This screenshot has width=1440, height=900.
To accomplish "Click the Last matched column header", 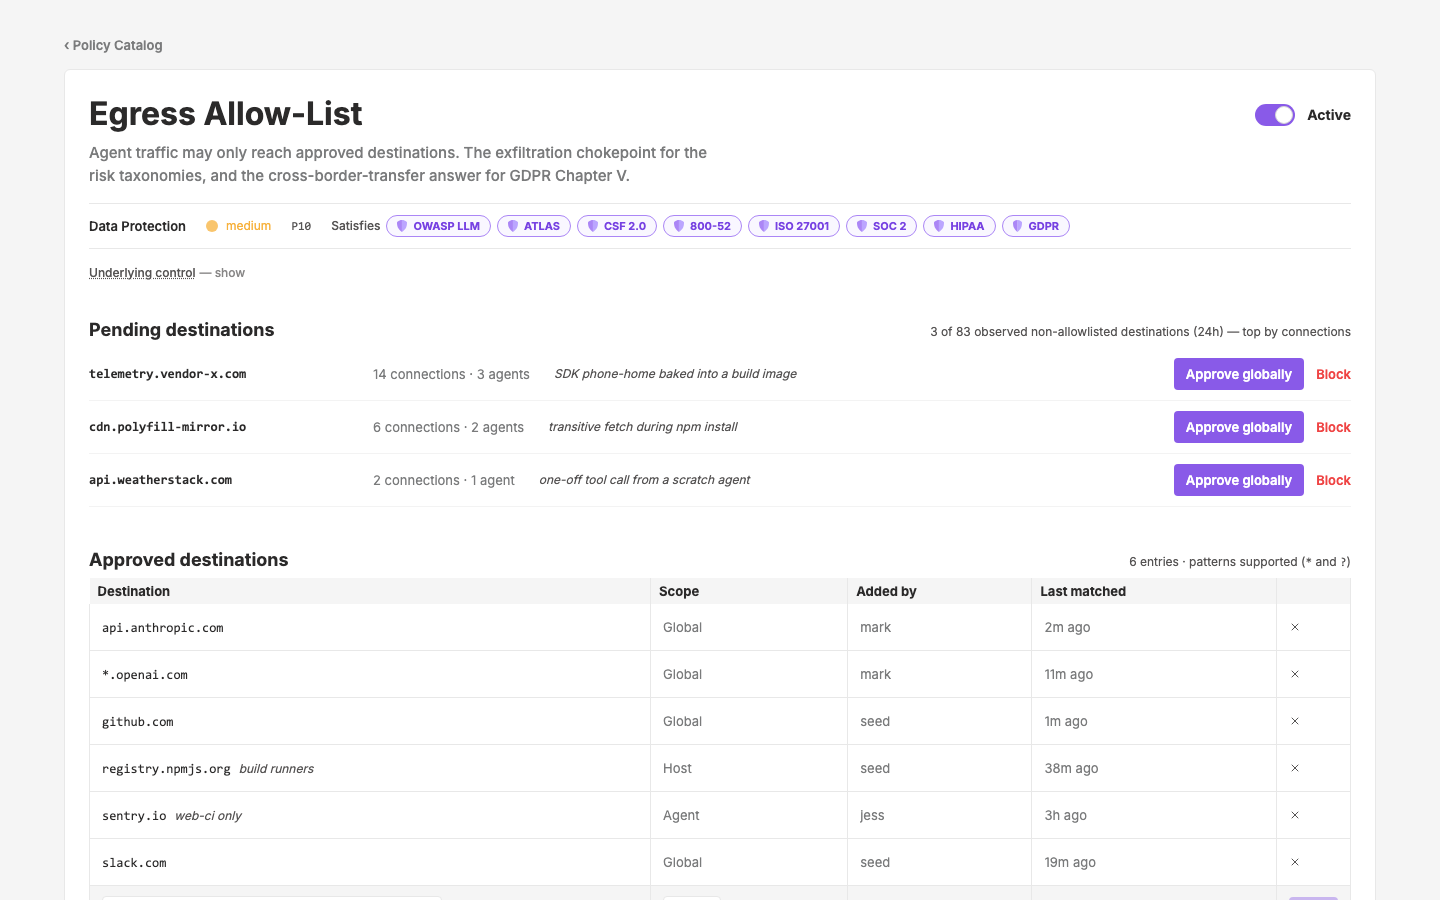I will click(1154, 591).
